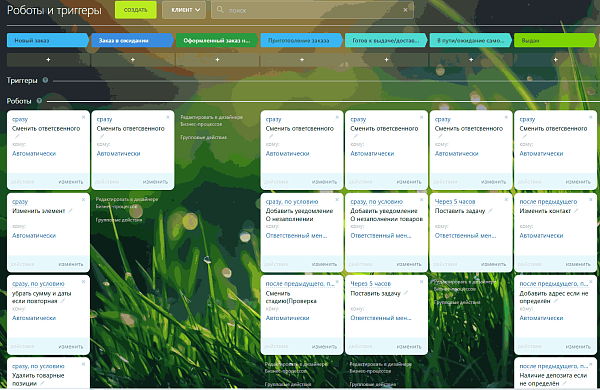The height and width of the screenshot is (390, 600).
Task: Click изменить on the Изменить контакт card
Action: coord(578,264)
